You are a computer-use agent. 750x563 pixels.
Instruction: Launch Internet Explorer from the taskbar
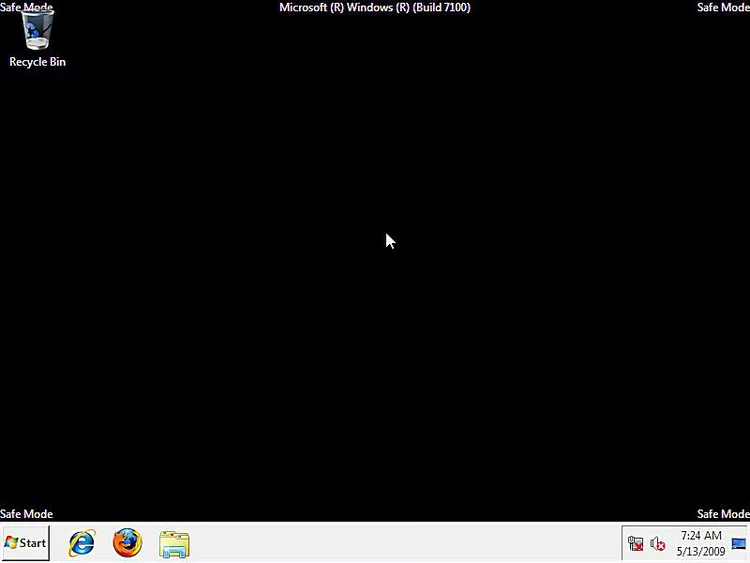point(81,543)
